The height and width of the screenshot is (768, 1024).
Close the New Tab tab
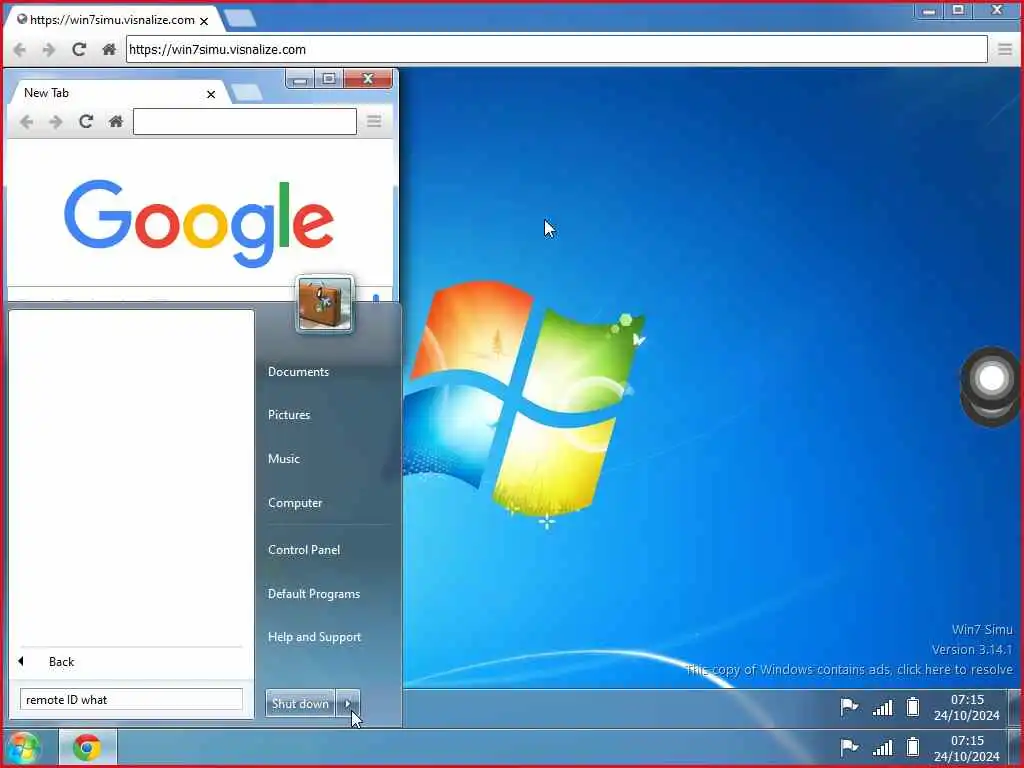click(x=211, y=94)
